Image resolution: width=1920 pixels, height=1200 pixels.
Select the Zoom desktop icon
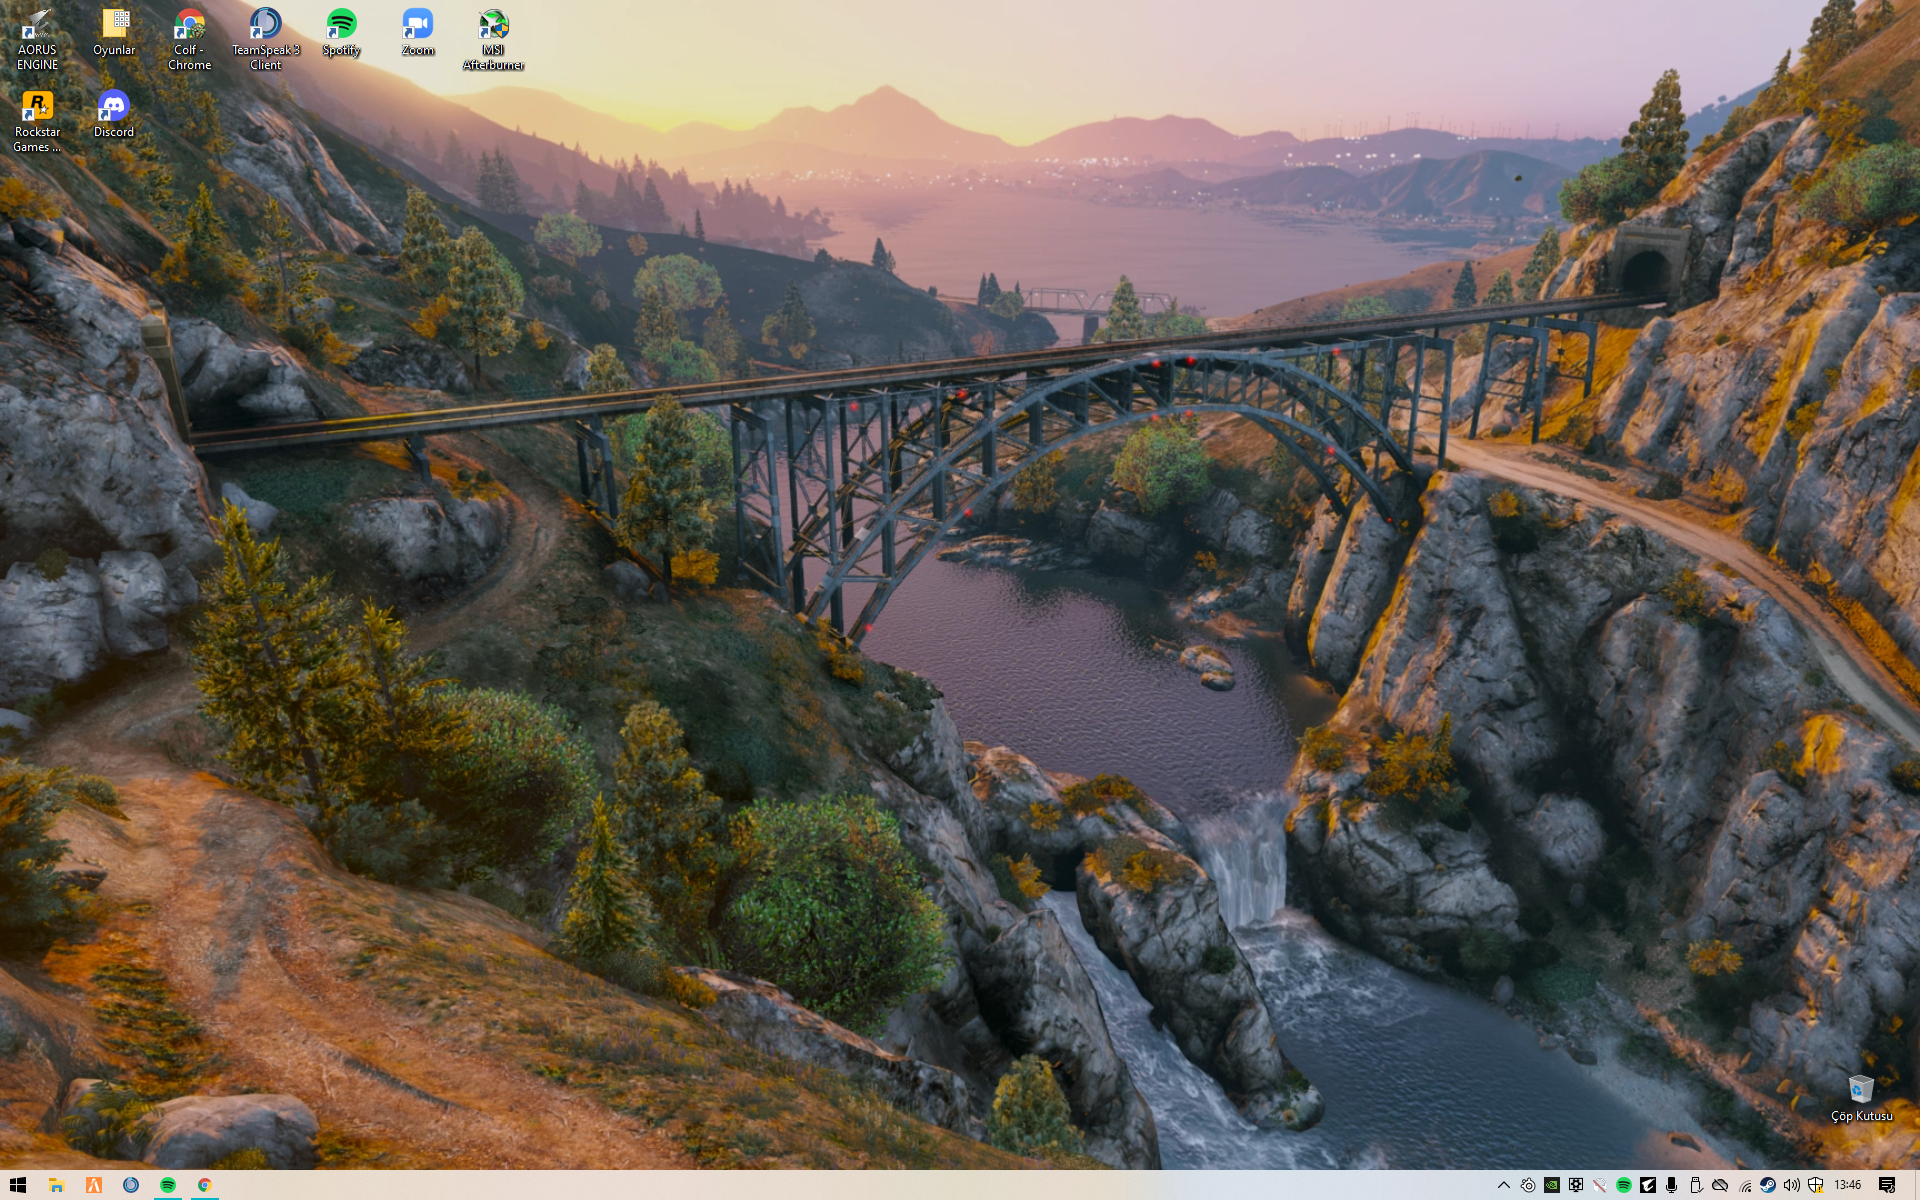point(418,26)
